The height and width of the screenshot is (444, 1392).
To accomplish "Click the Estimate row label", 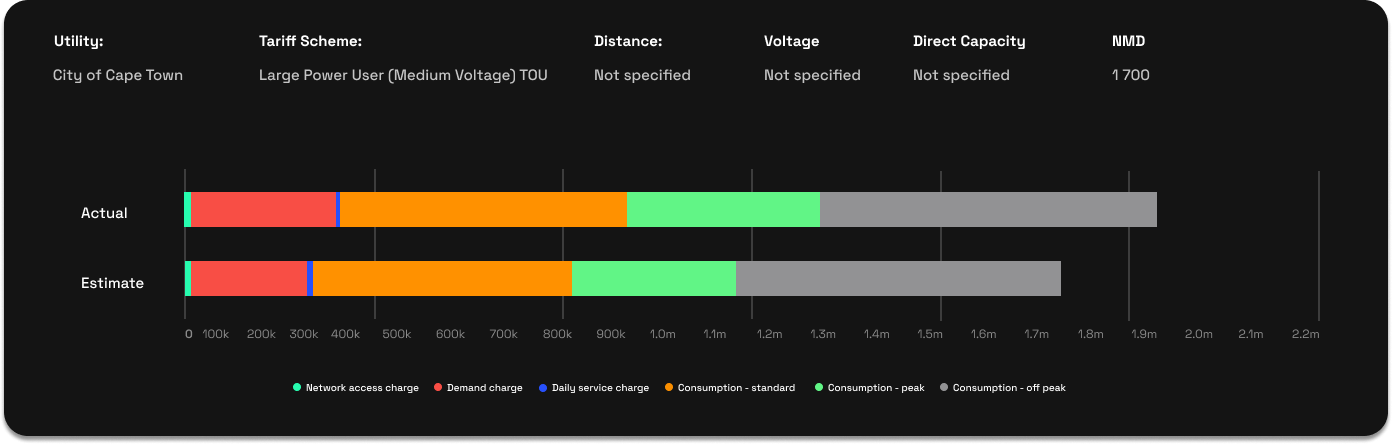I will pos(112,283).
